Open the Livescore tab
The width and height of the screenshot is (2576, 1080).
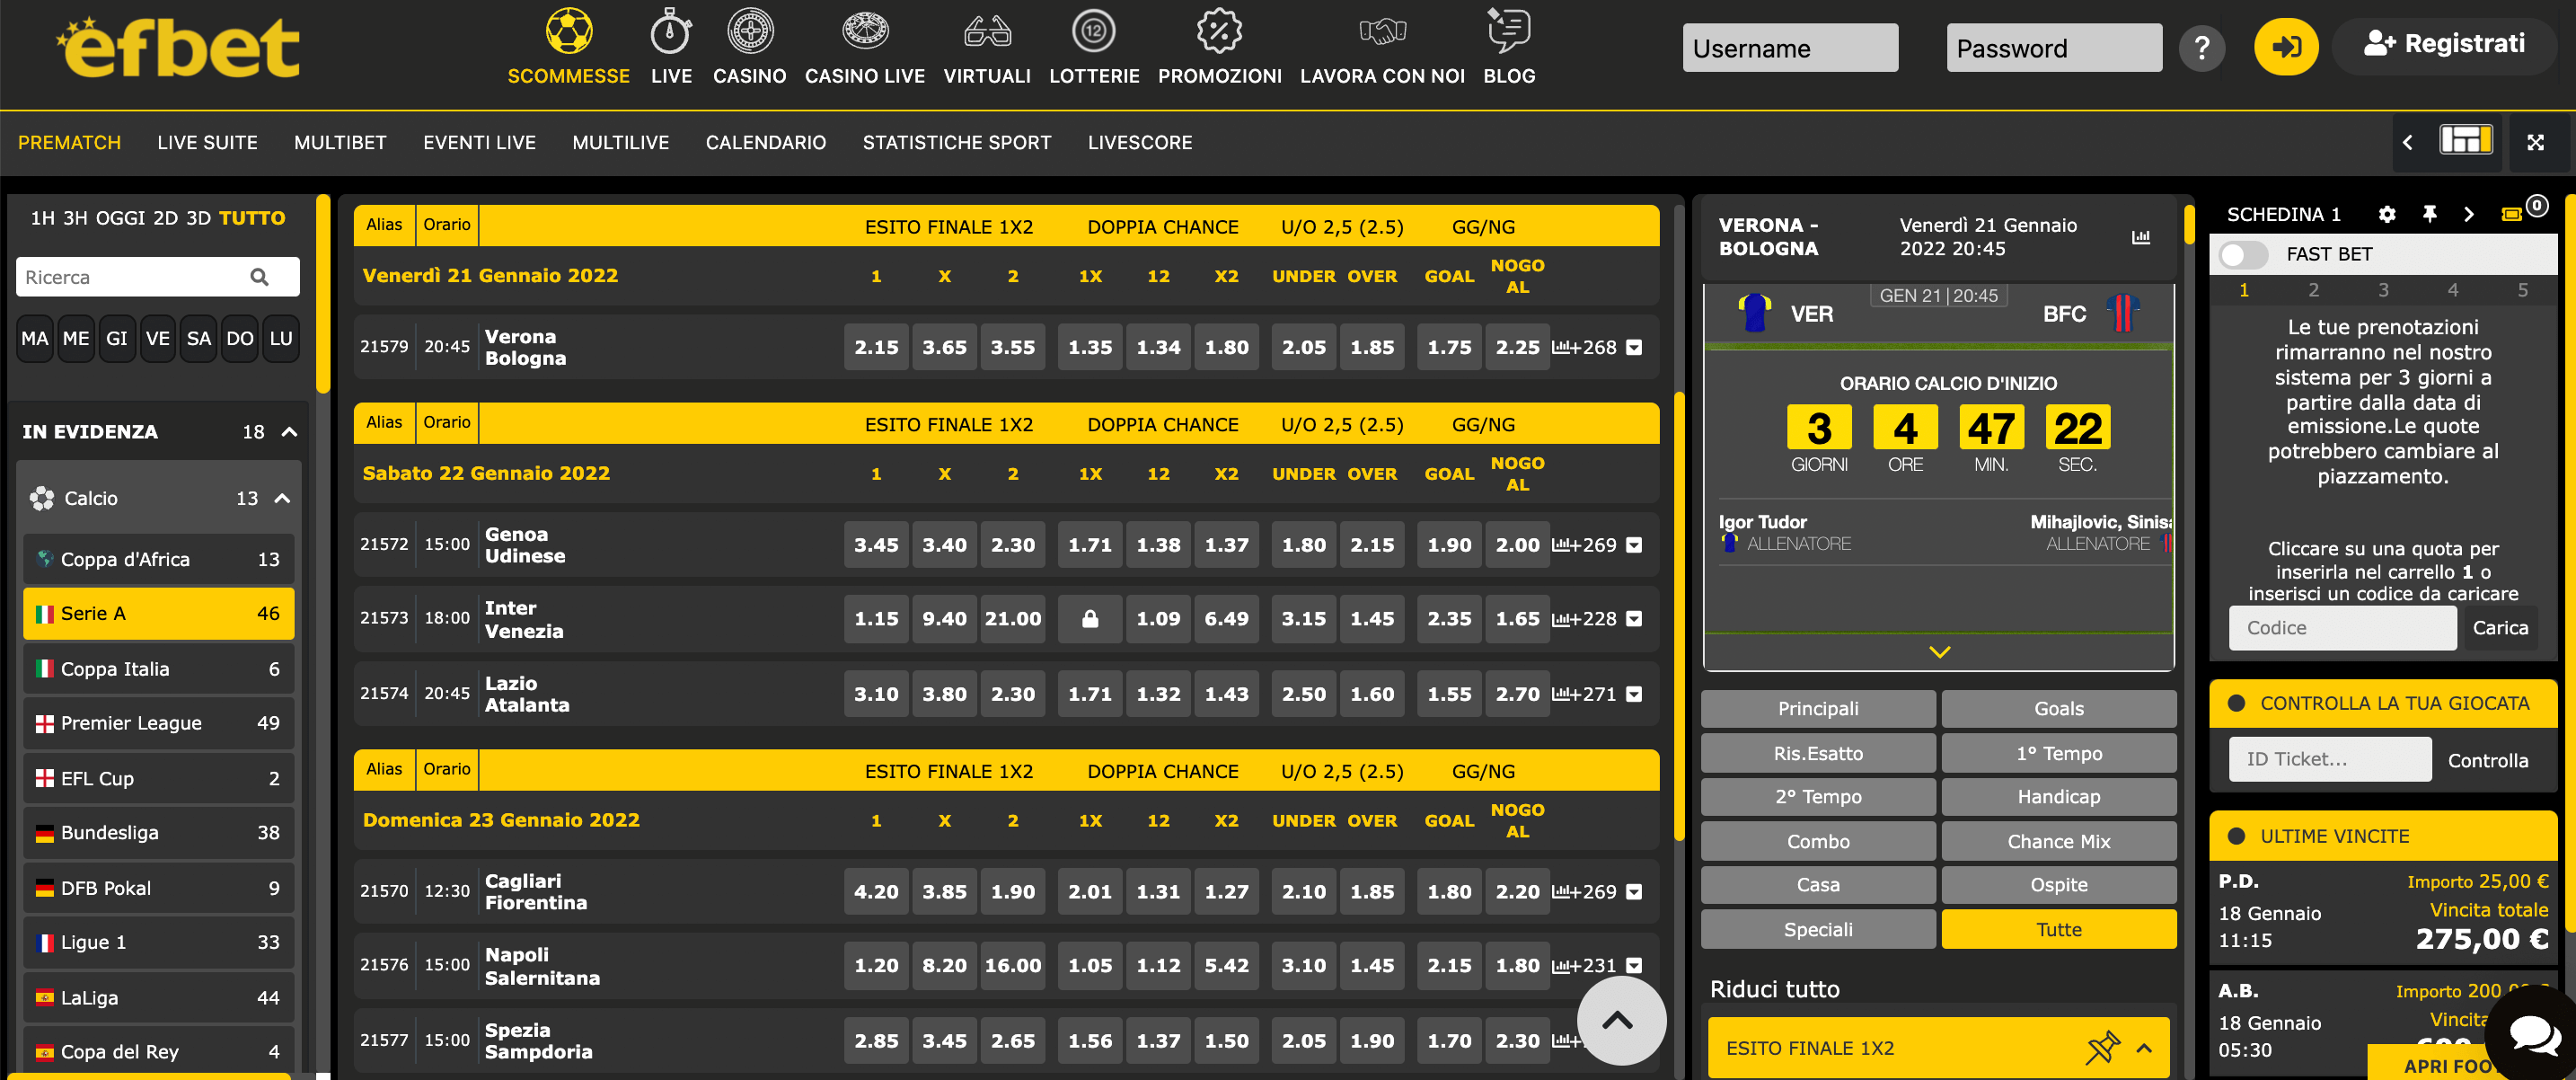1140,143
